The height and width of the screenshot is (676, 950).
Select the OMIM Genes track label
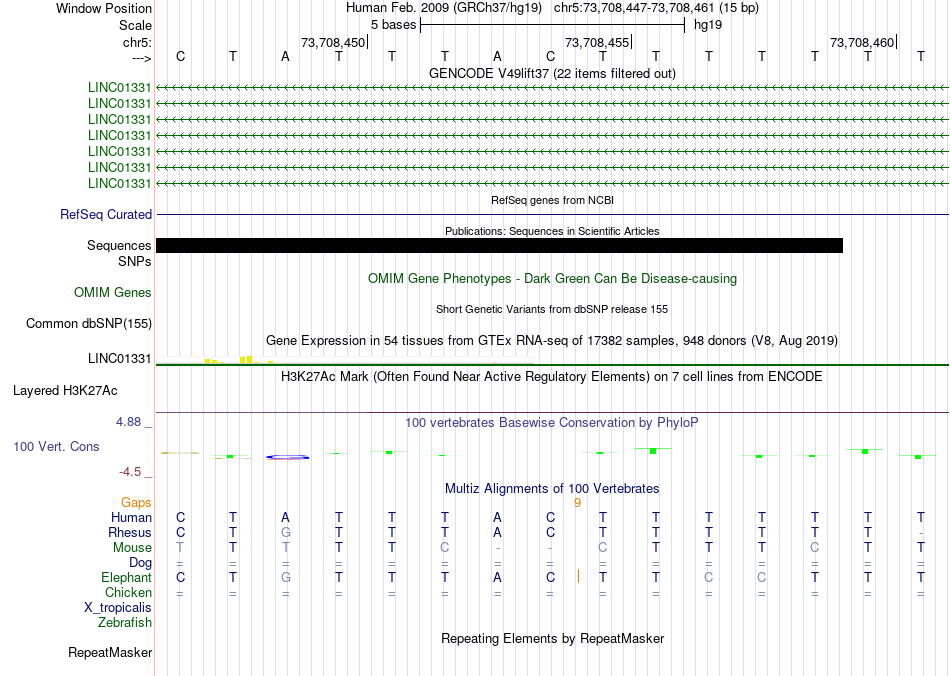click(x=113, y=293)
